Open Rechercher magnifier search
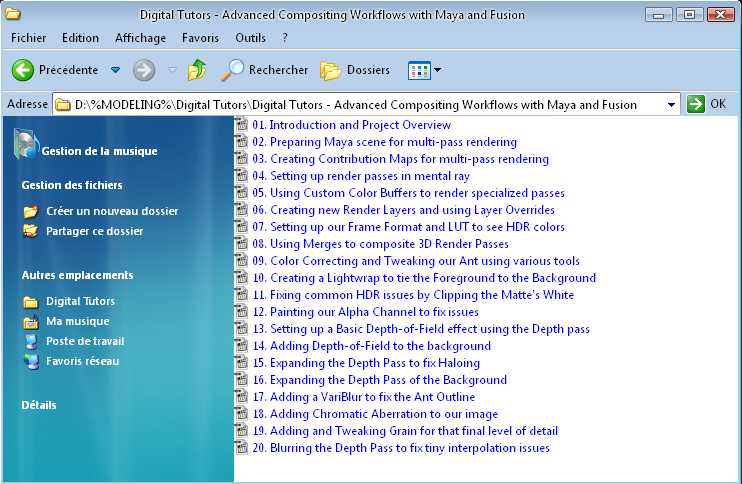The height and width of the screenshot is (484, 742). click(x=232, y=70)
